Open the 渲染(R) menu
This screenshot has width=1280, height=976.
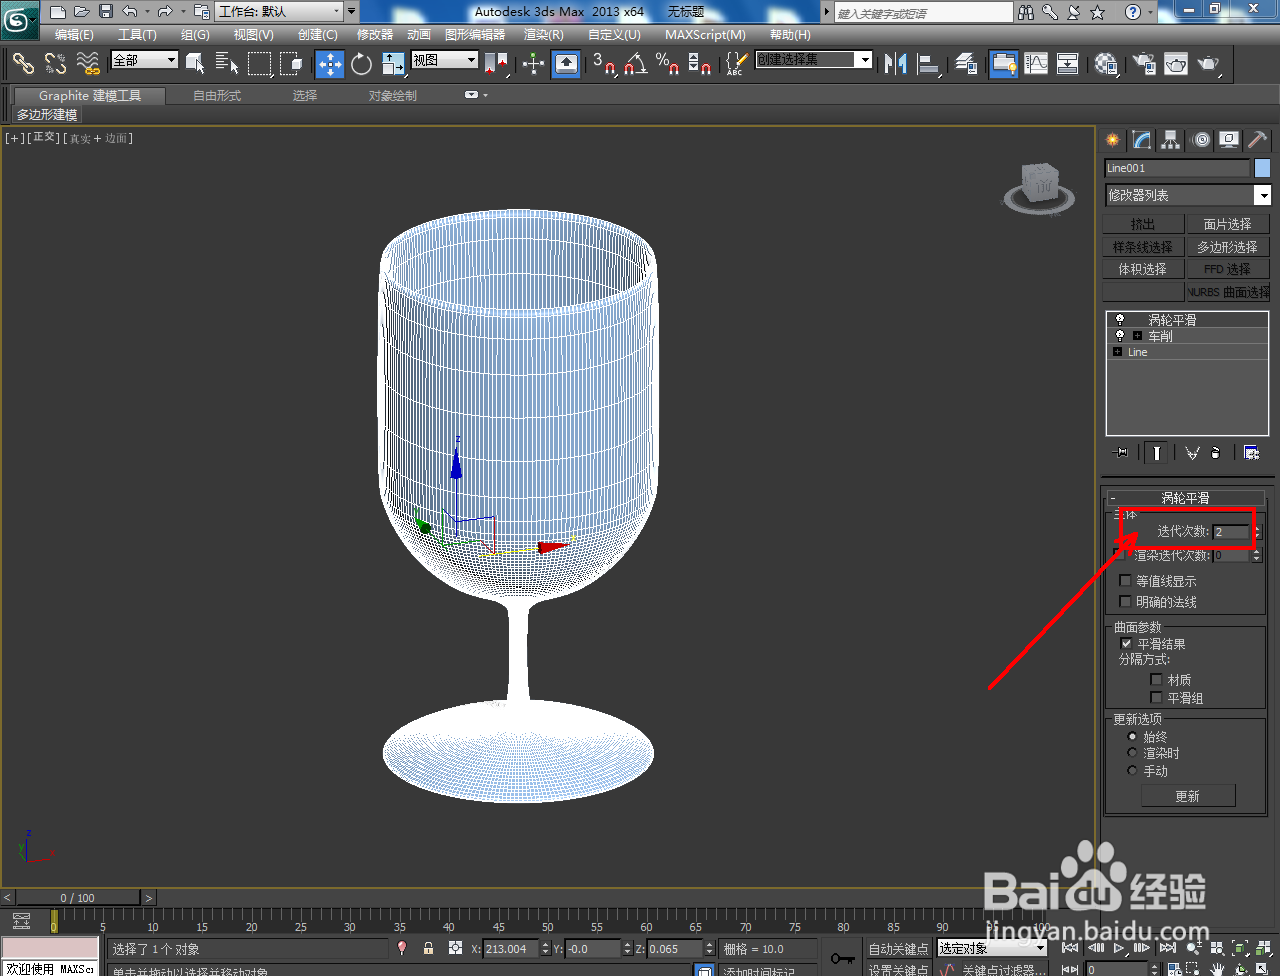(544, 35)
